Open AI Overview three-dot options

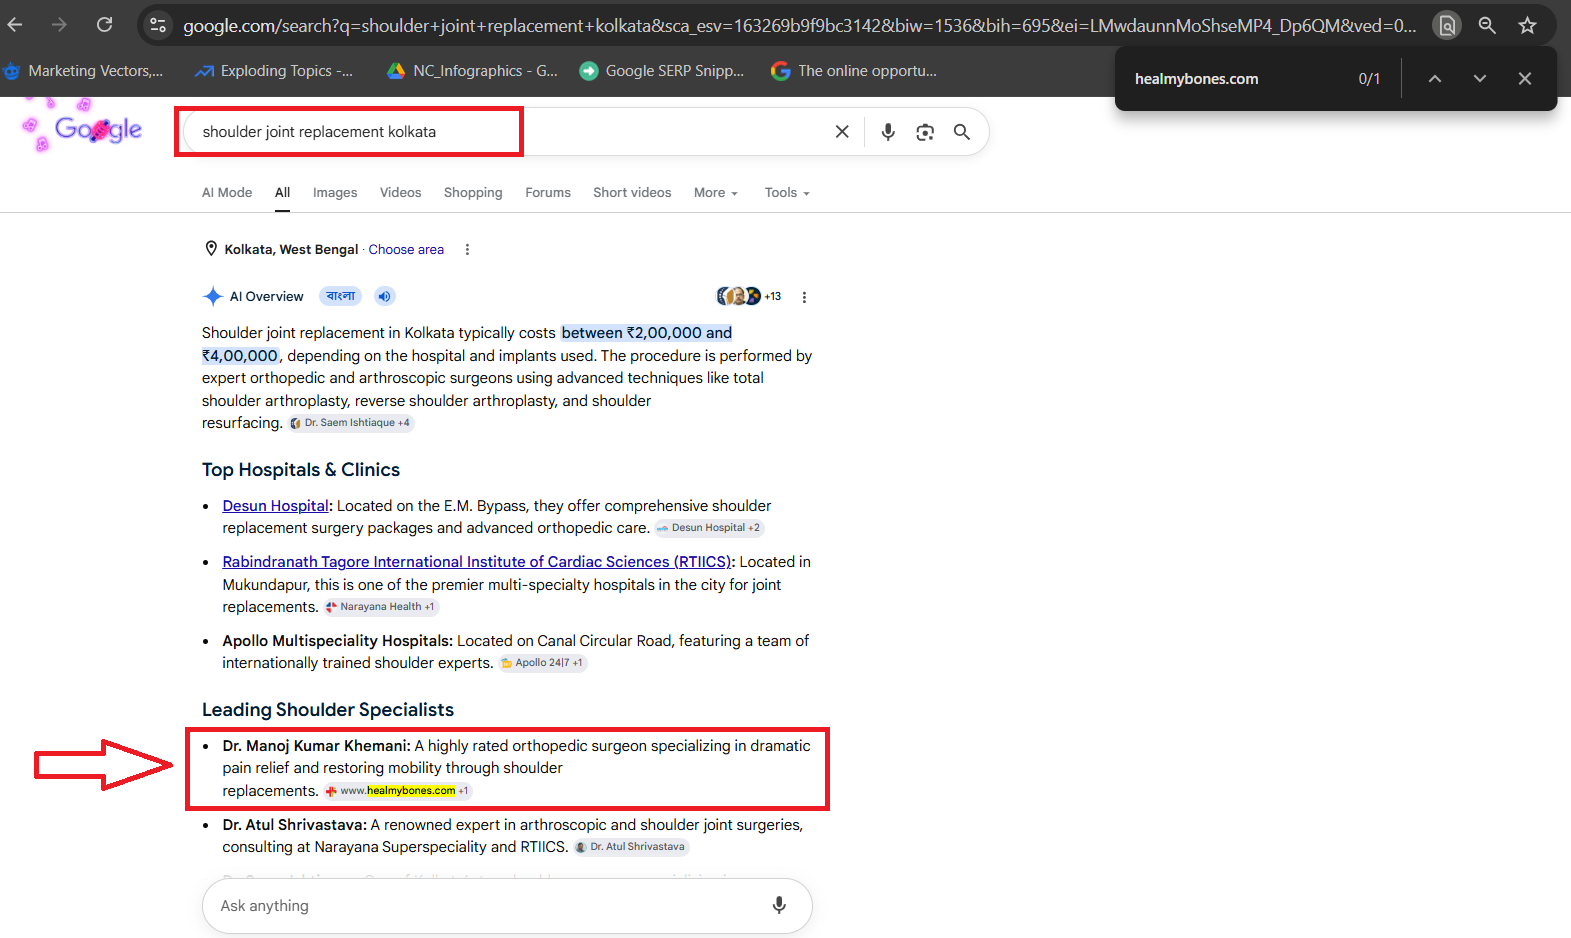click(x=804, y=297)
